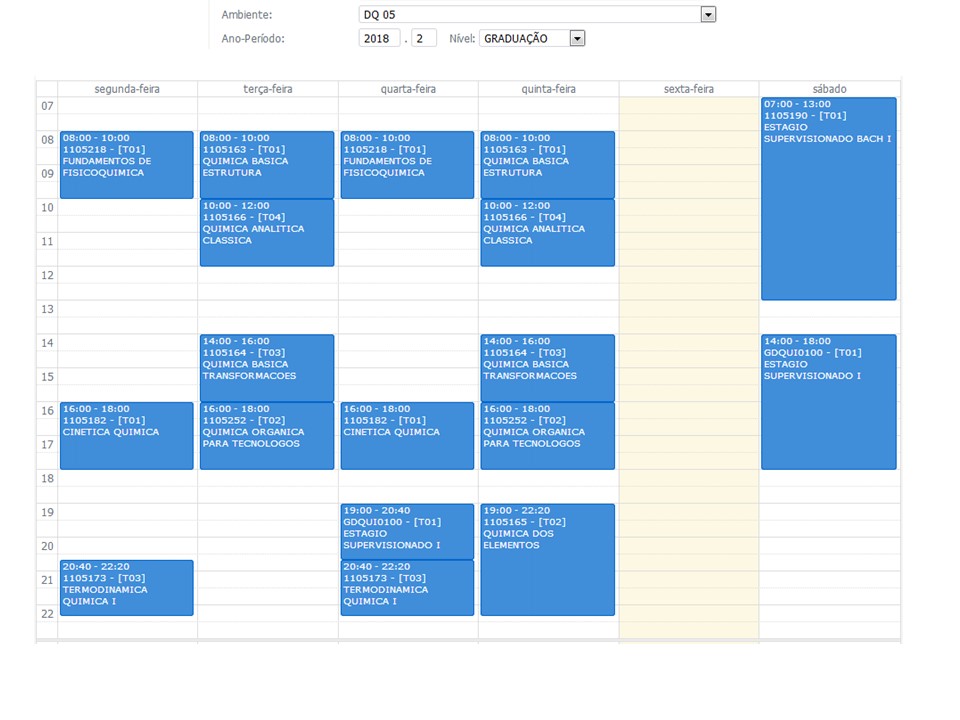The width and height of the screenshot is (960, 720).
Task: Select the sexta-feira column header
Action: [688, 89]
